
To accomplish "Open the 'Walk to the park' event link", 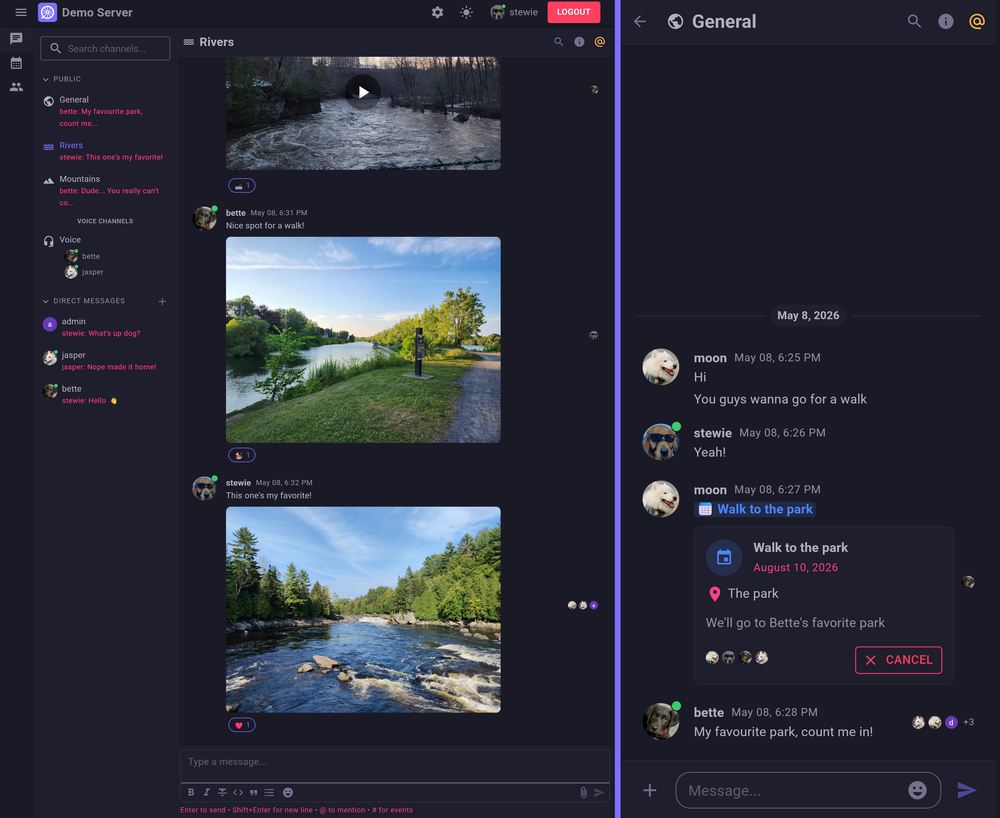I will coord(755,509).
